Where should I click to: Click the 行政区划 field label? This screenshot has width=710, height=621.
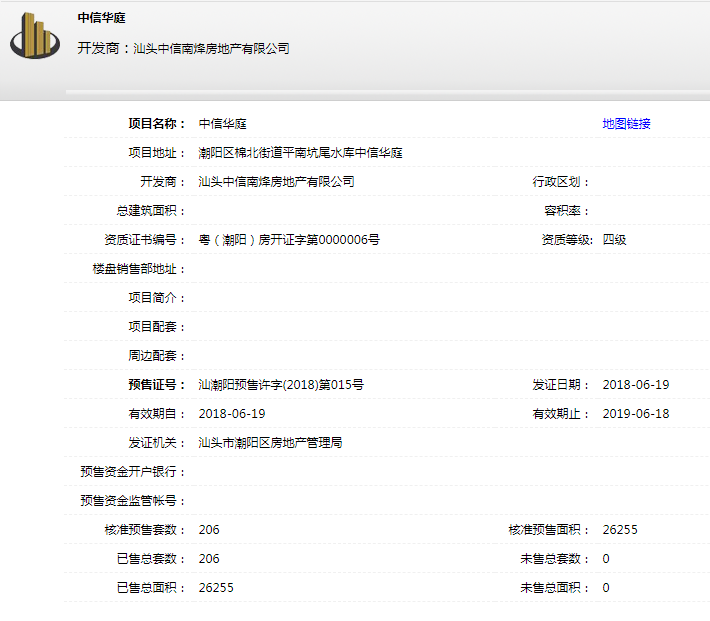tap(560, 182)
